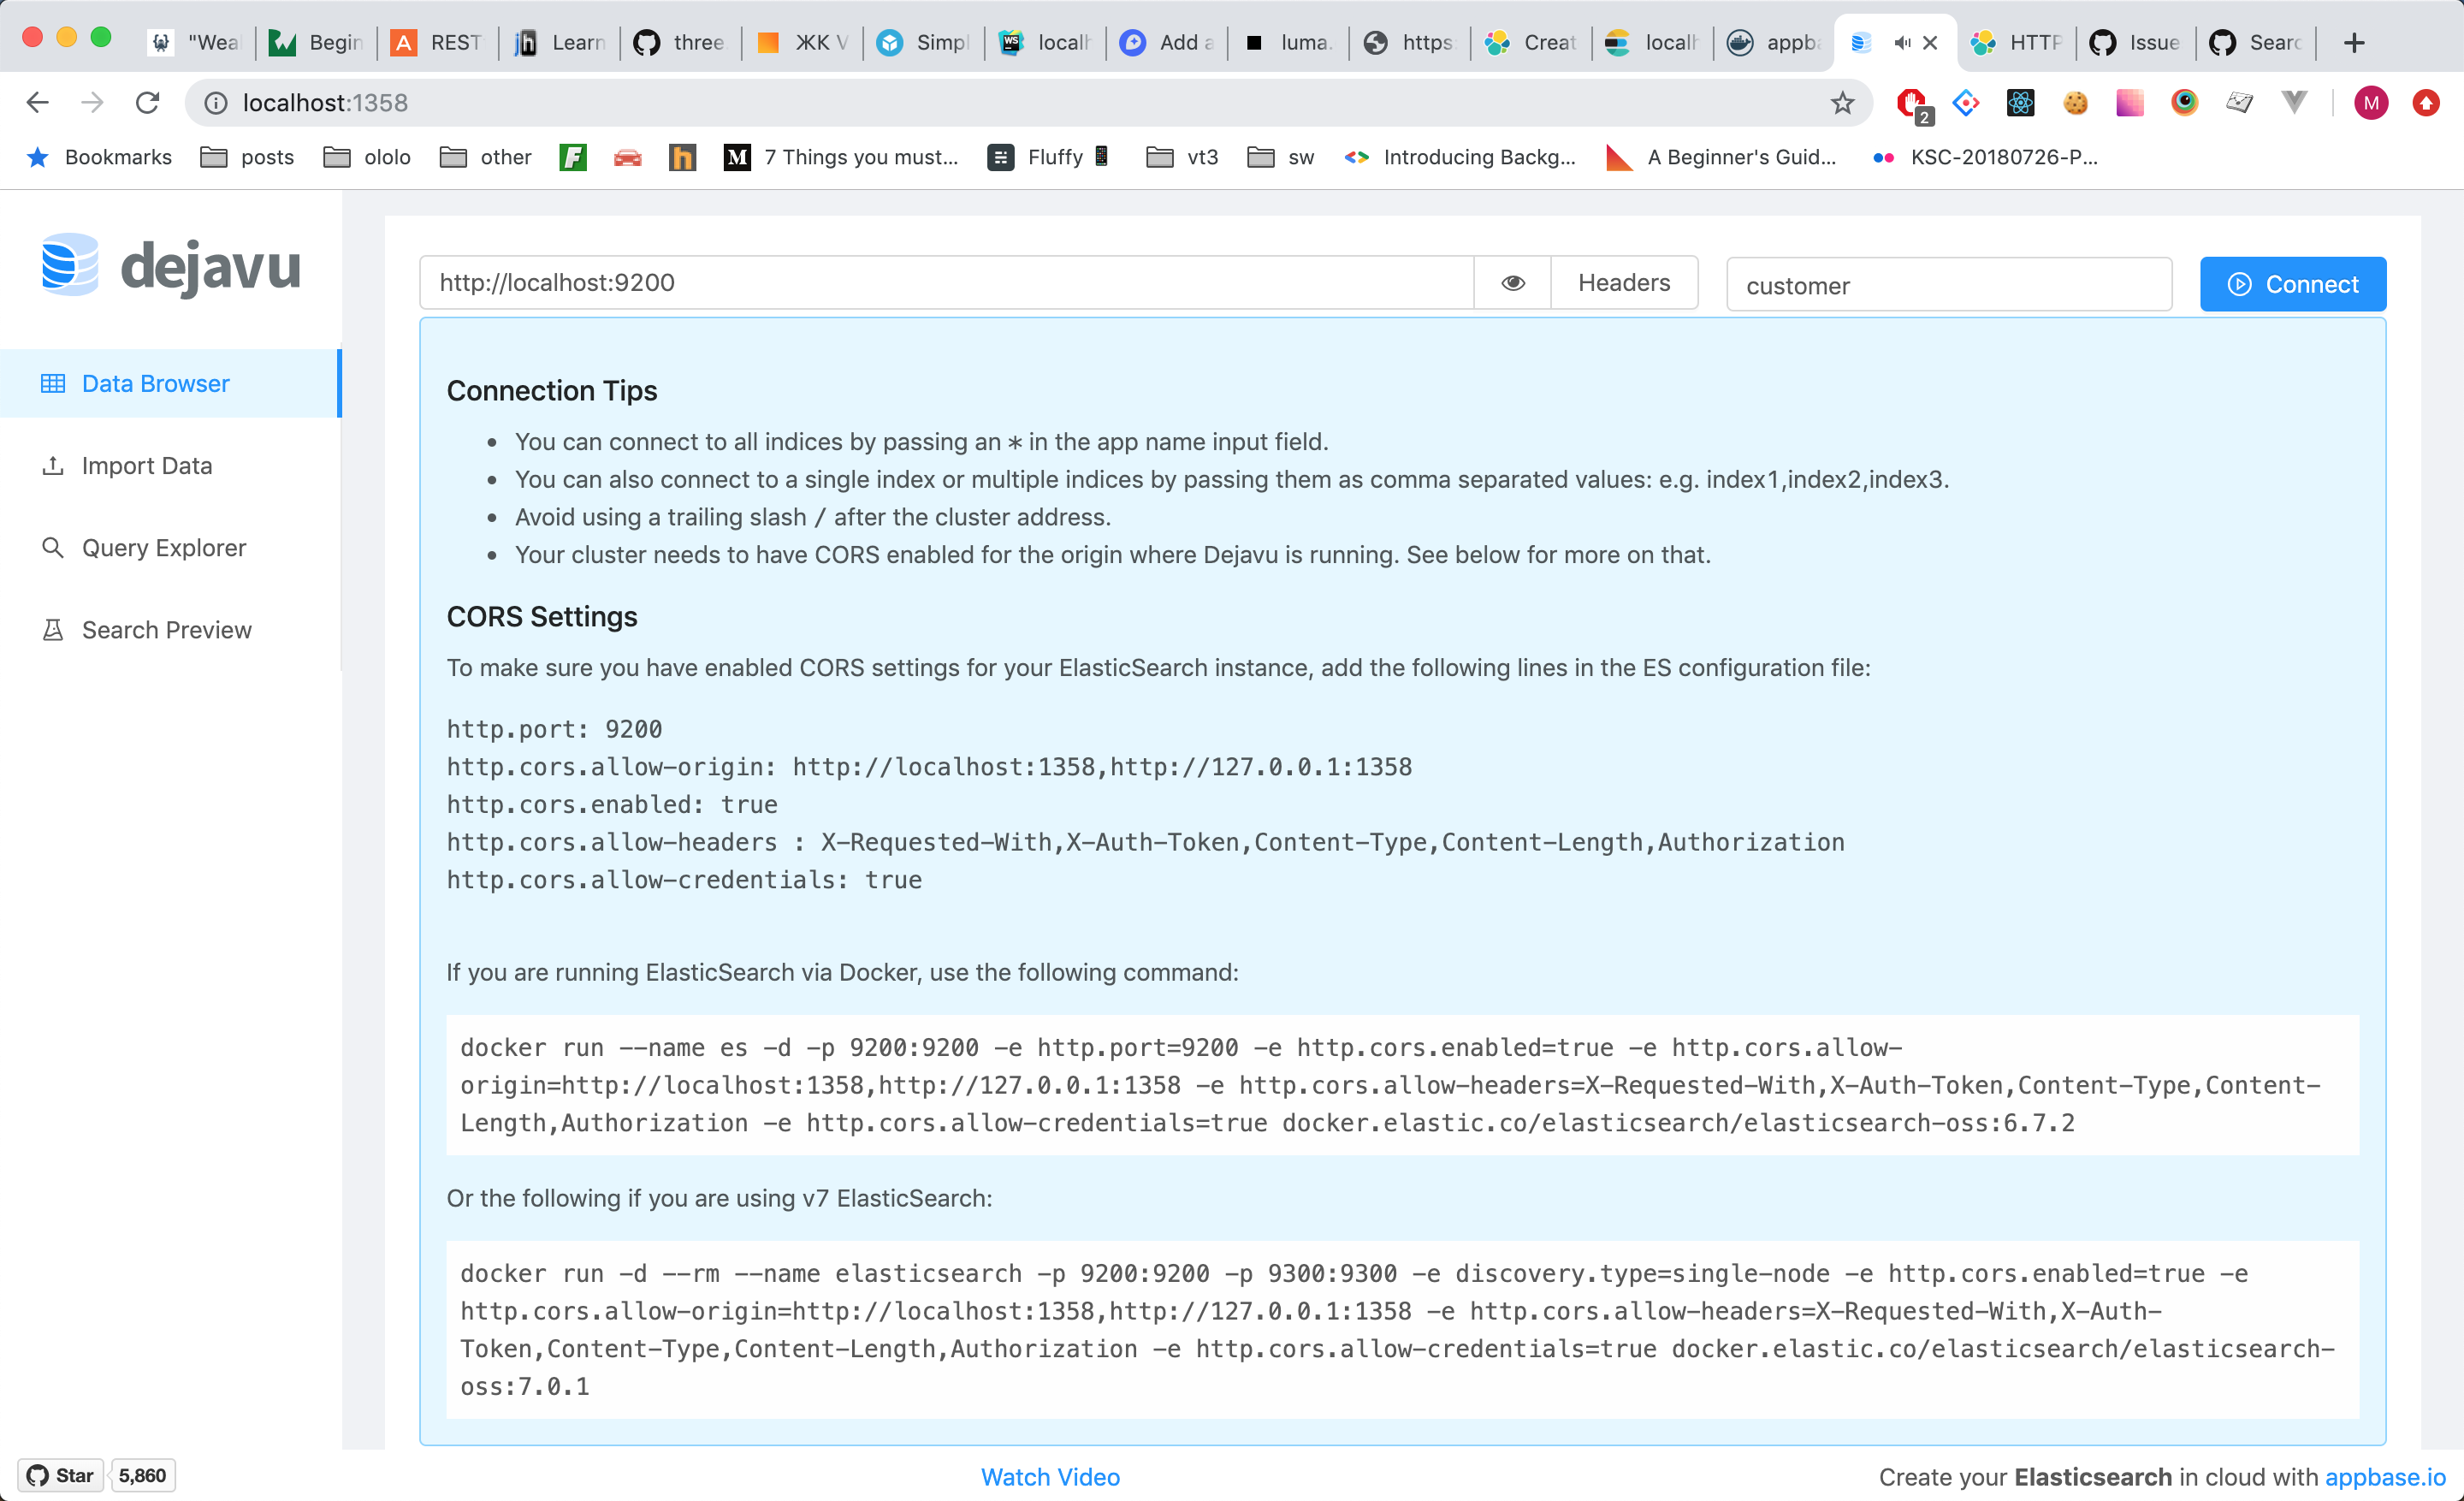
Task: Open the Data Browser panel
Action: pyautogui.click(x=154, y=383)
